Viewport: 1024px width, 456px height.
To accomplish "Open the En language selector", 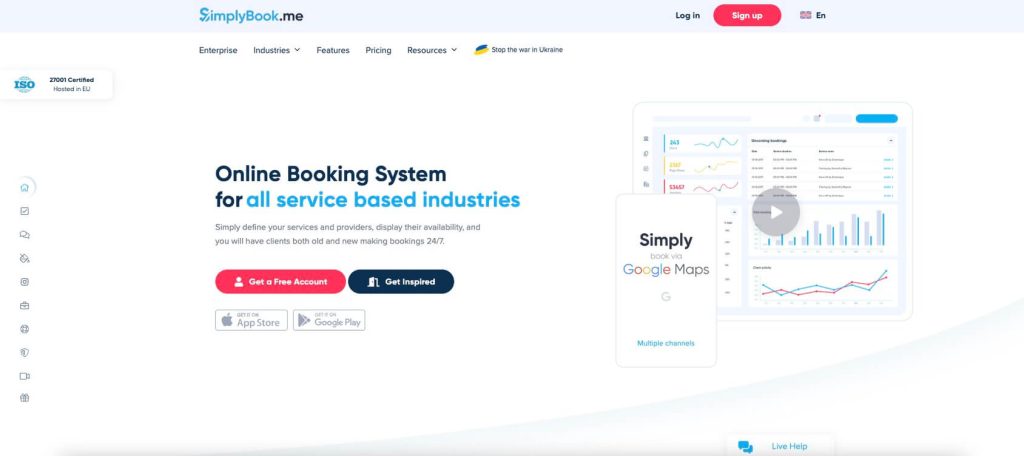I will tap(812, 15).
